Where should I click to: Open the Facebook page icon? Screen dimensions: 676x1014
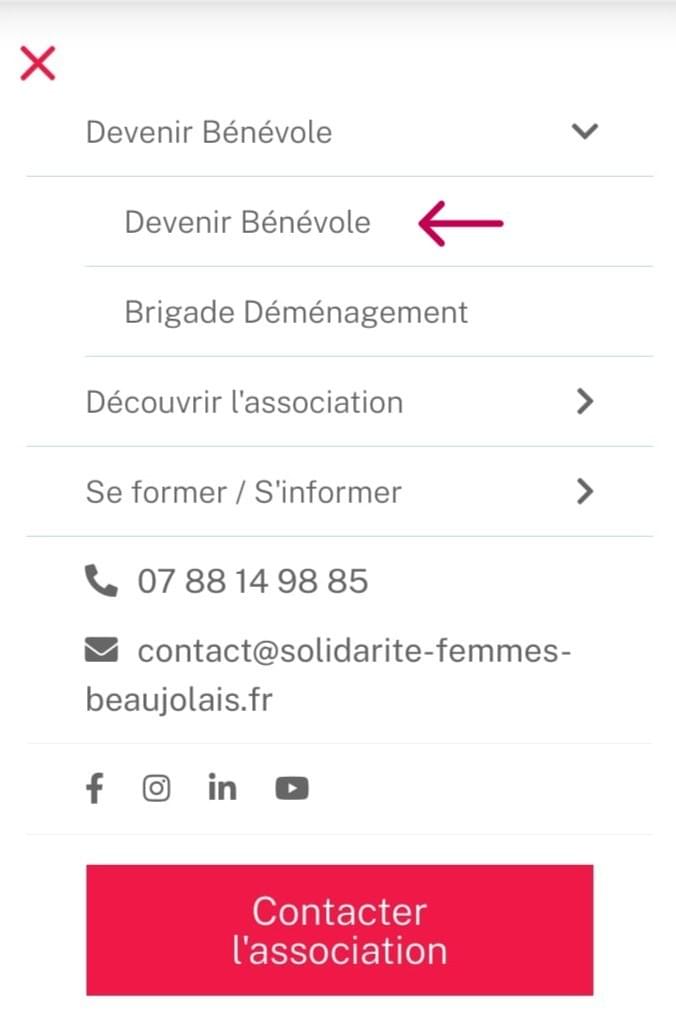click(94, 789)
